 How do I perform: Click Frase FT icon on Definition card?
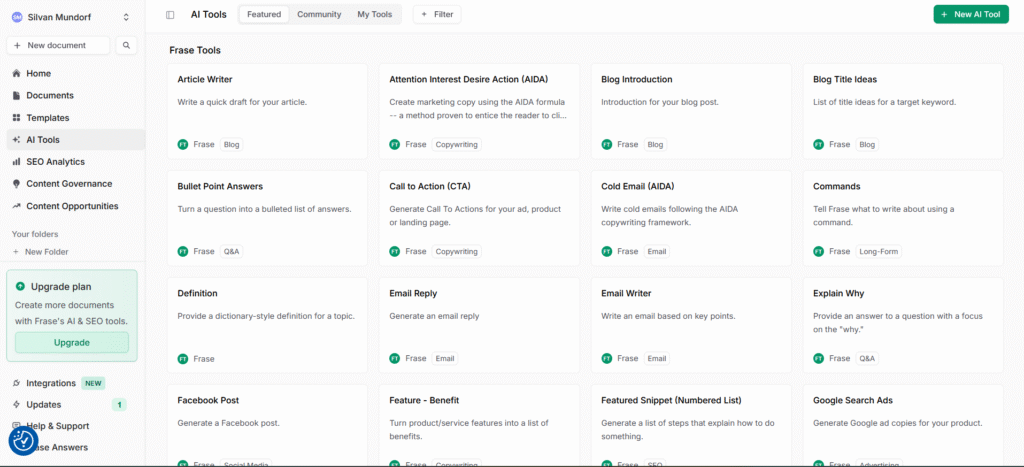[183, 359]
